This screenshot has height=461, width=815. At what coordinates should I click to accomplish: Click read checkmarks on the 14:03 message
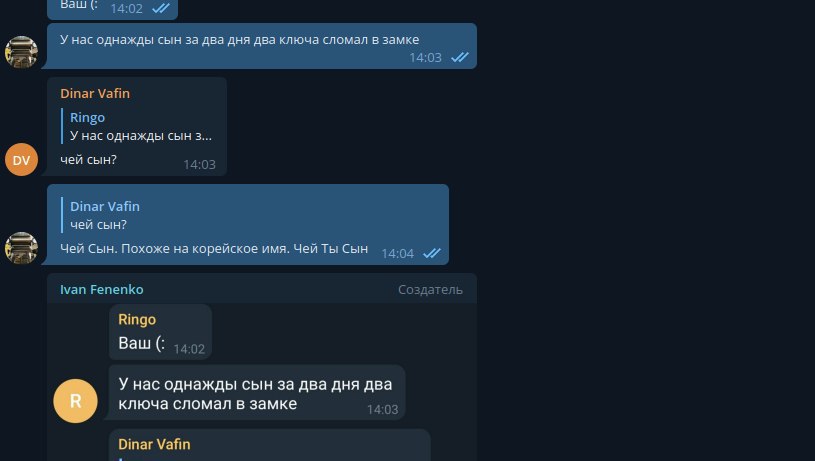(x=459, y=57)
